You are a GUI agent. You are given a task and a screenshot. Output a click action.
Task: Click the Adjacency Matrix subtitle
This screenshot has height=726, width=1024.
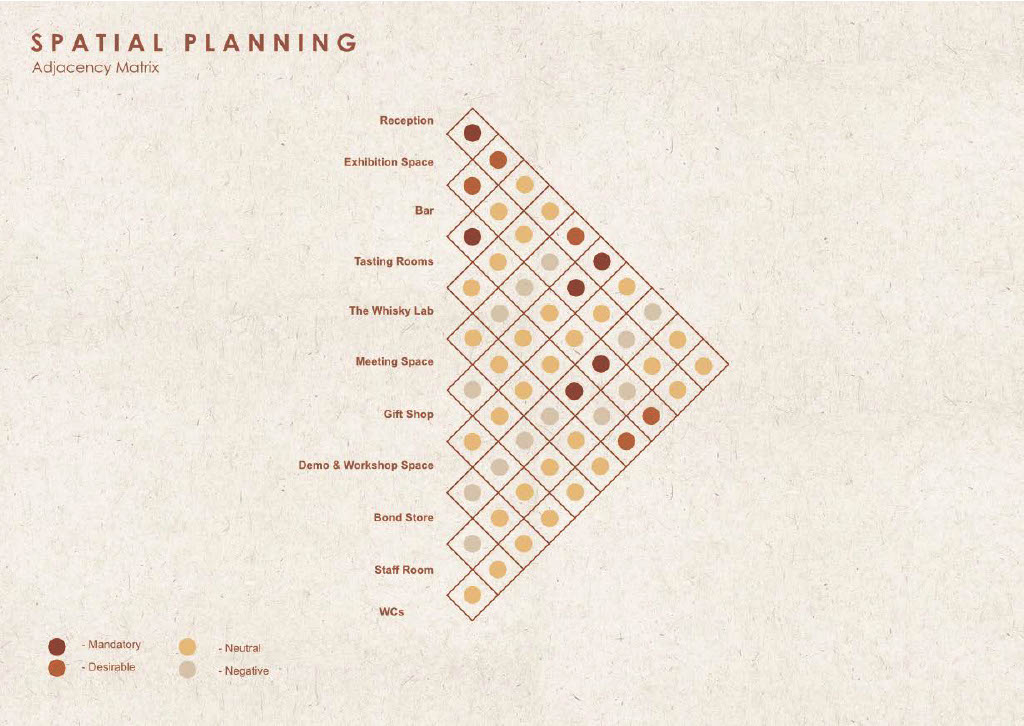(x=95, y=67)
